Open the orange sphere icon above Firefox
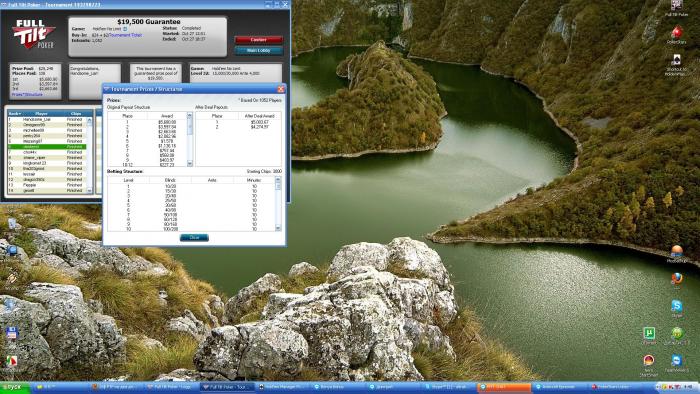700x394 pixels. tap(677, 253)
